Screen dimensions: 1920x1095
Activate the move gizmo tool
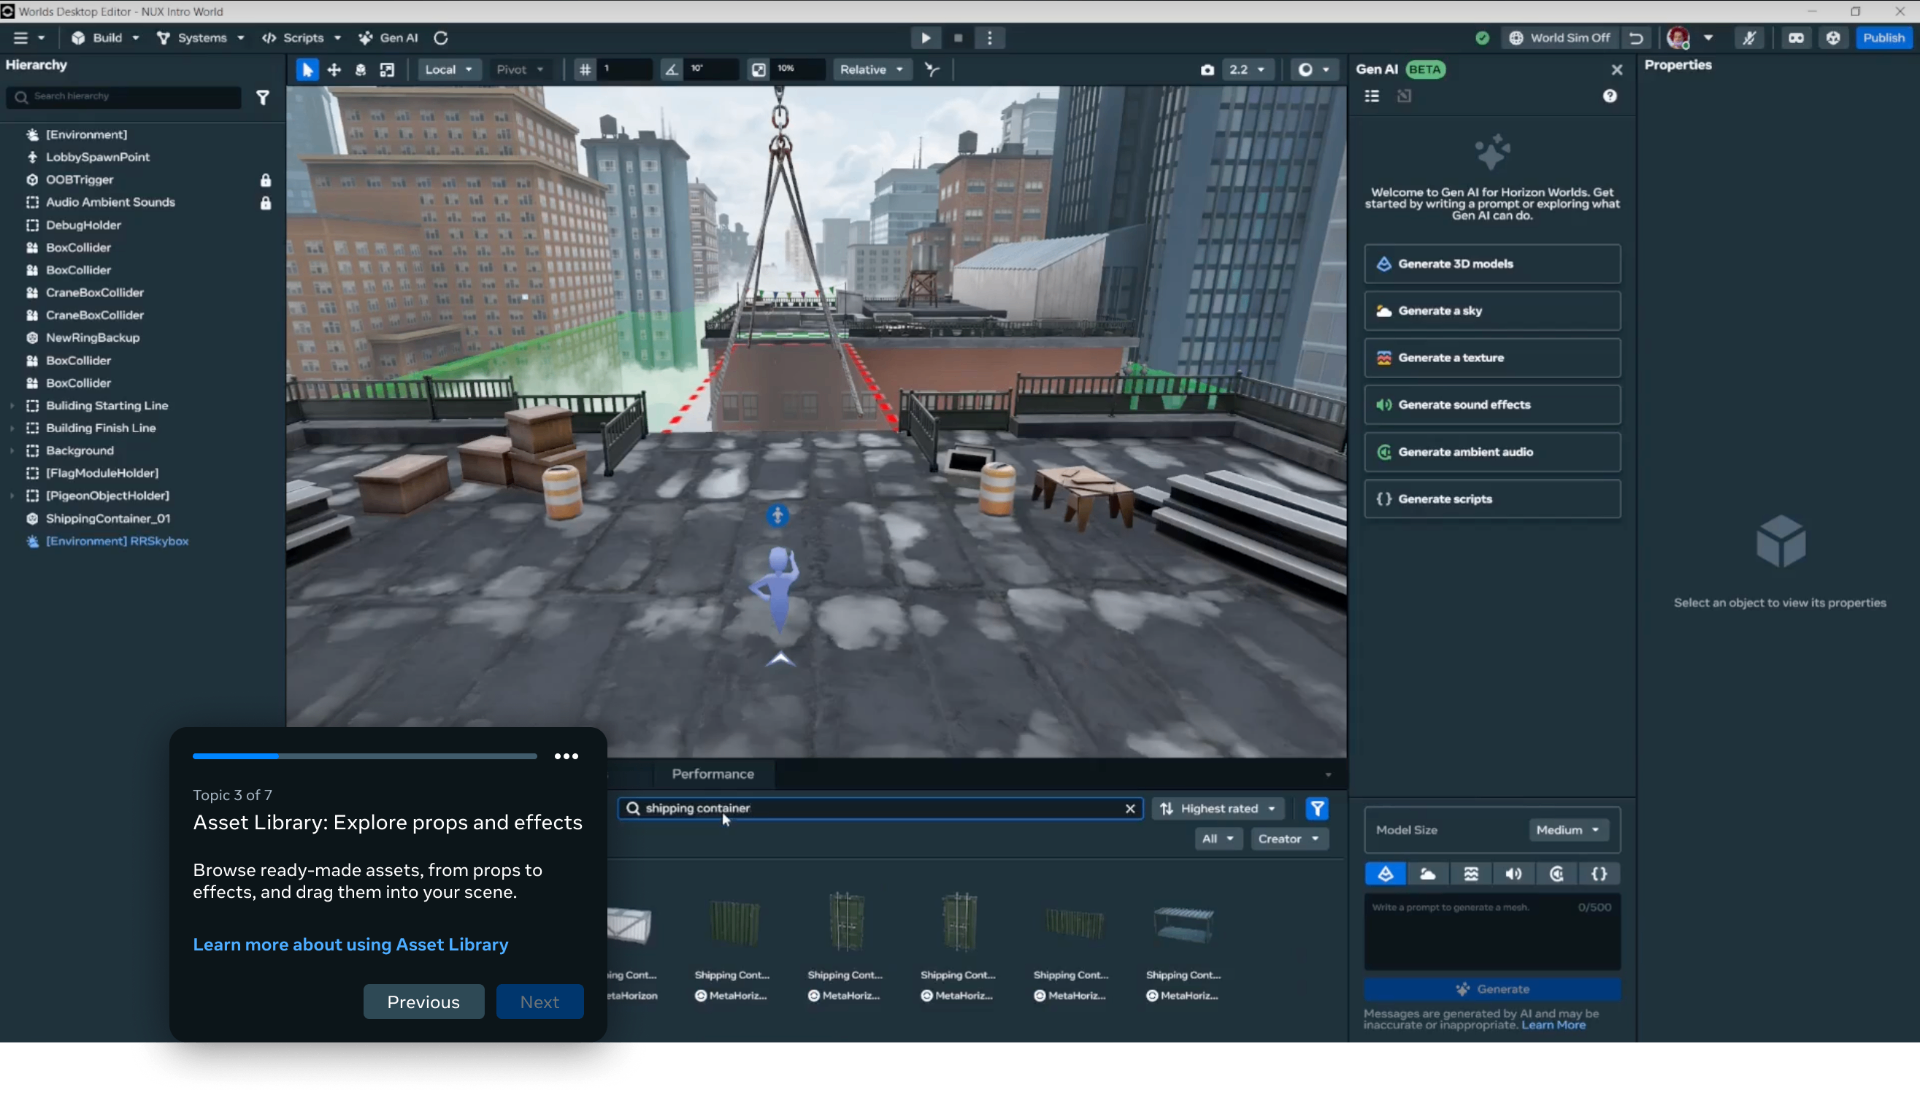pos(334,70)
